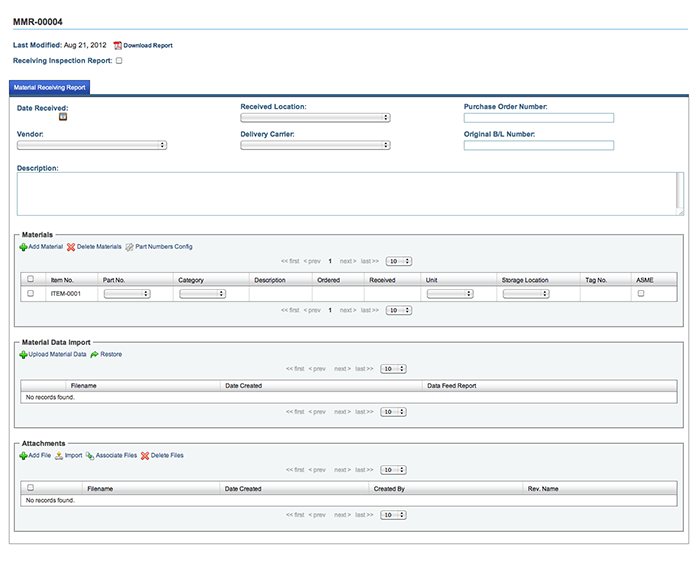Click the Import attachments icon
The width and height of the screenshot is (700, 580).
(x=59, y=456)
